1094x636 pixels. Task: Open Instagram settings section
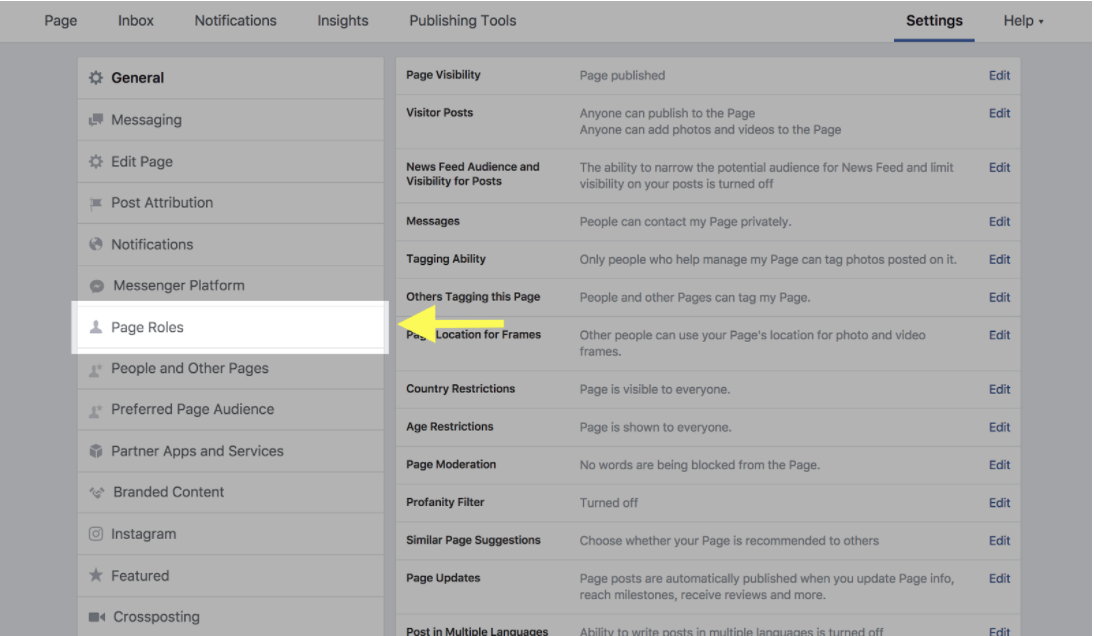(231, 534)
